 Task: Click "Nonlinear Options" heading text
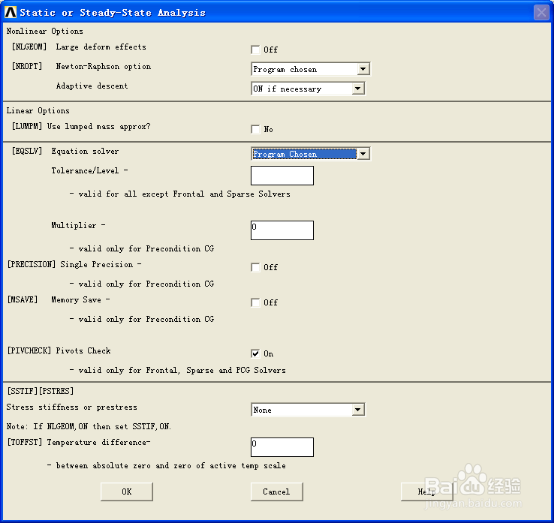[x=45, y=31]
